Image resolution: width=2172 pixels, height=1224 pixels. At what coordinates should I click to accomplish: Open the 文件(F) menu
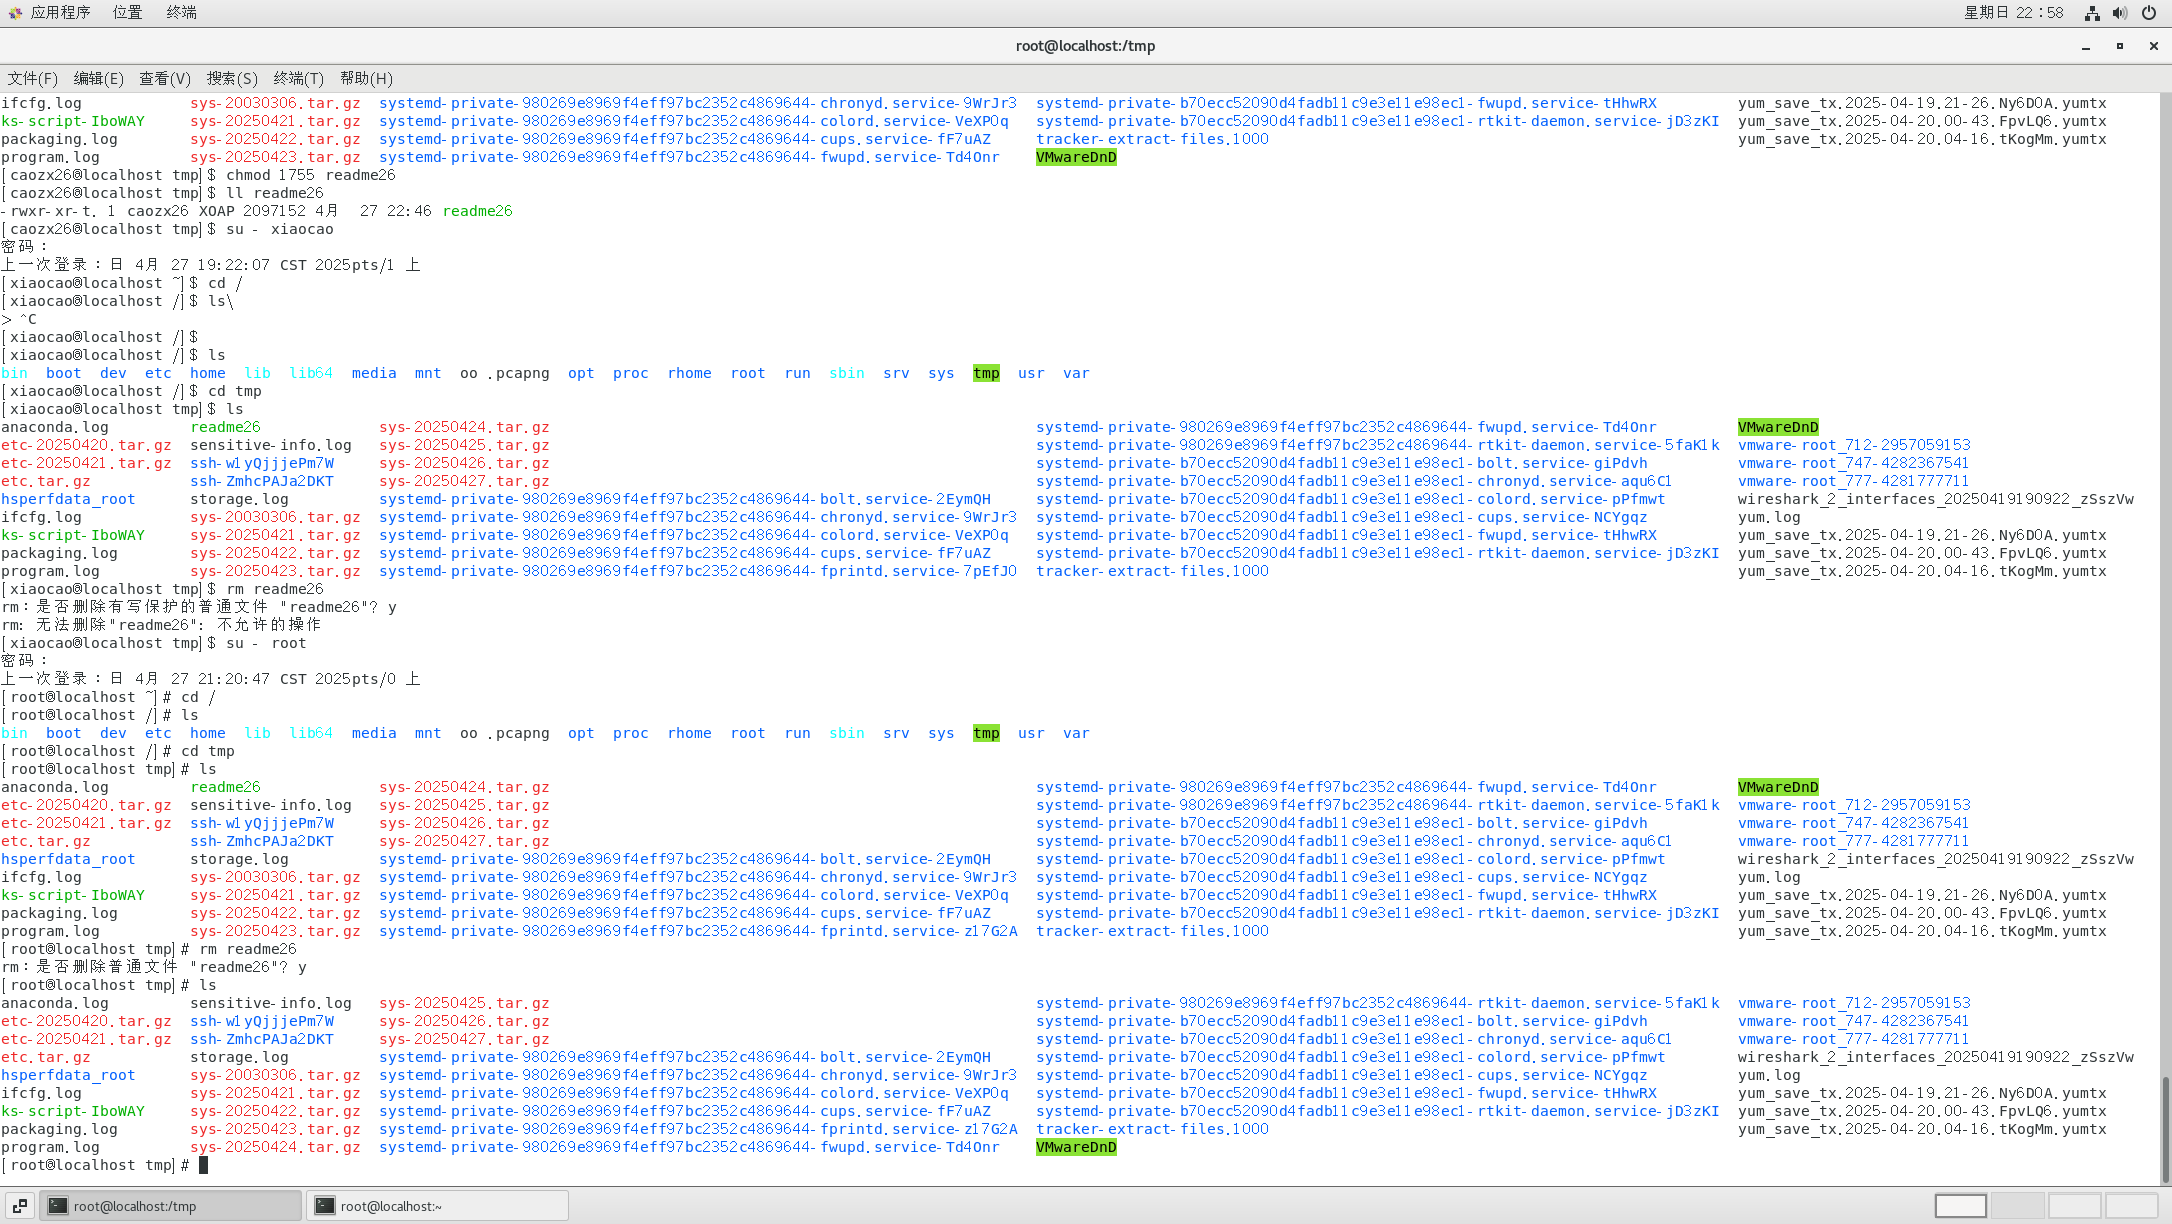coord(32,78)
